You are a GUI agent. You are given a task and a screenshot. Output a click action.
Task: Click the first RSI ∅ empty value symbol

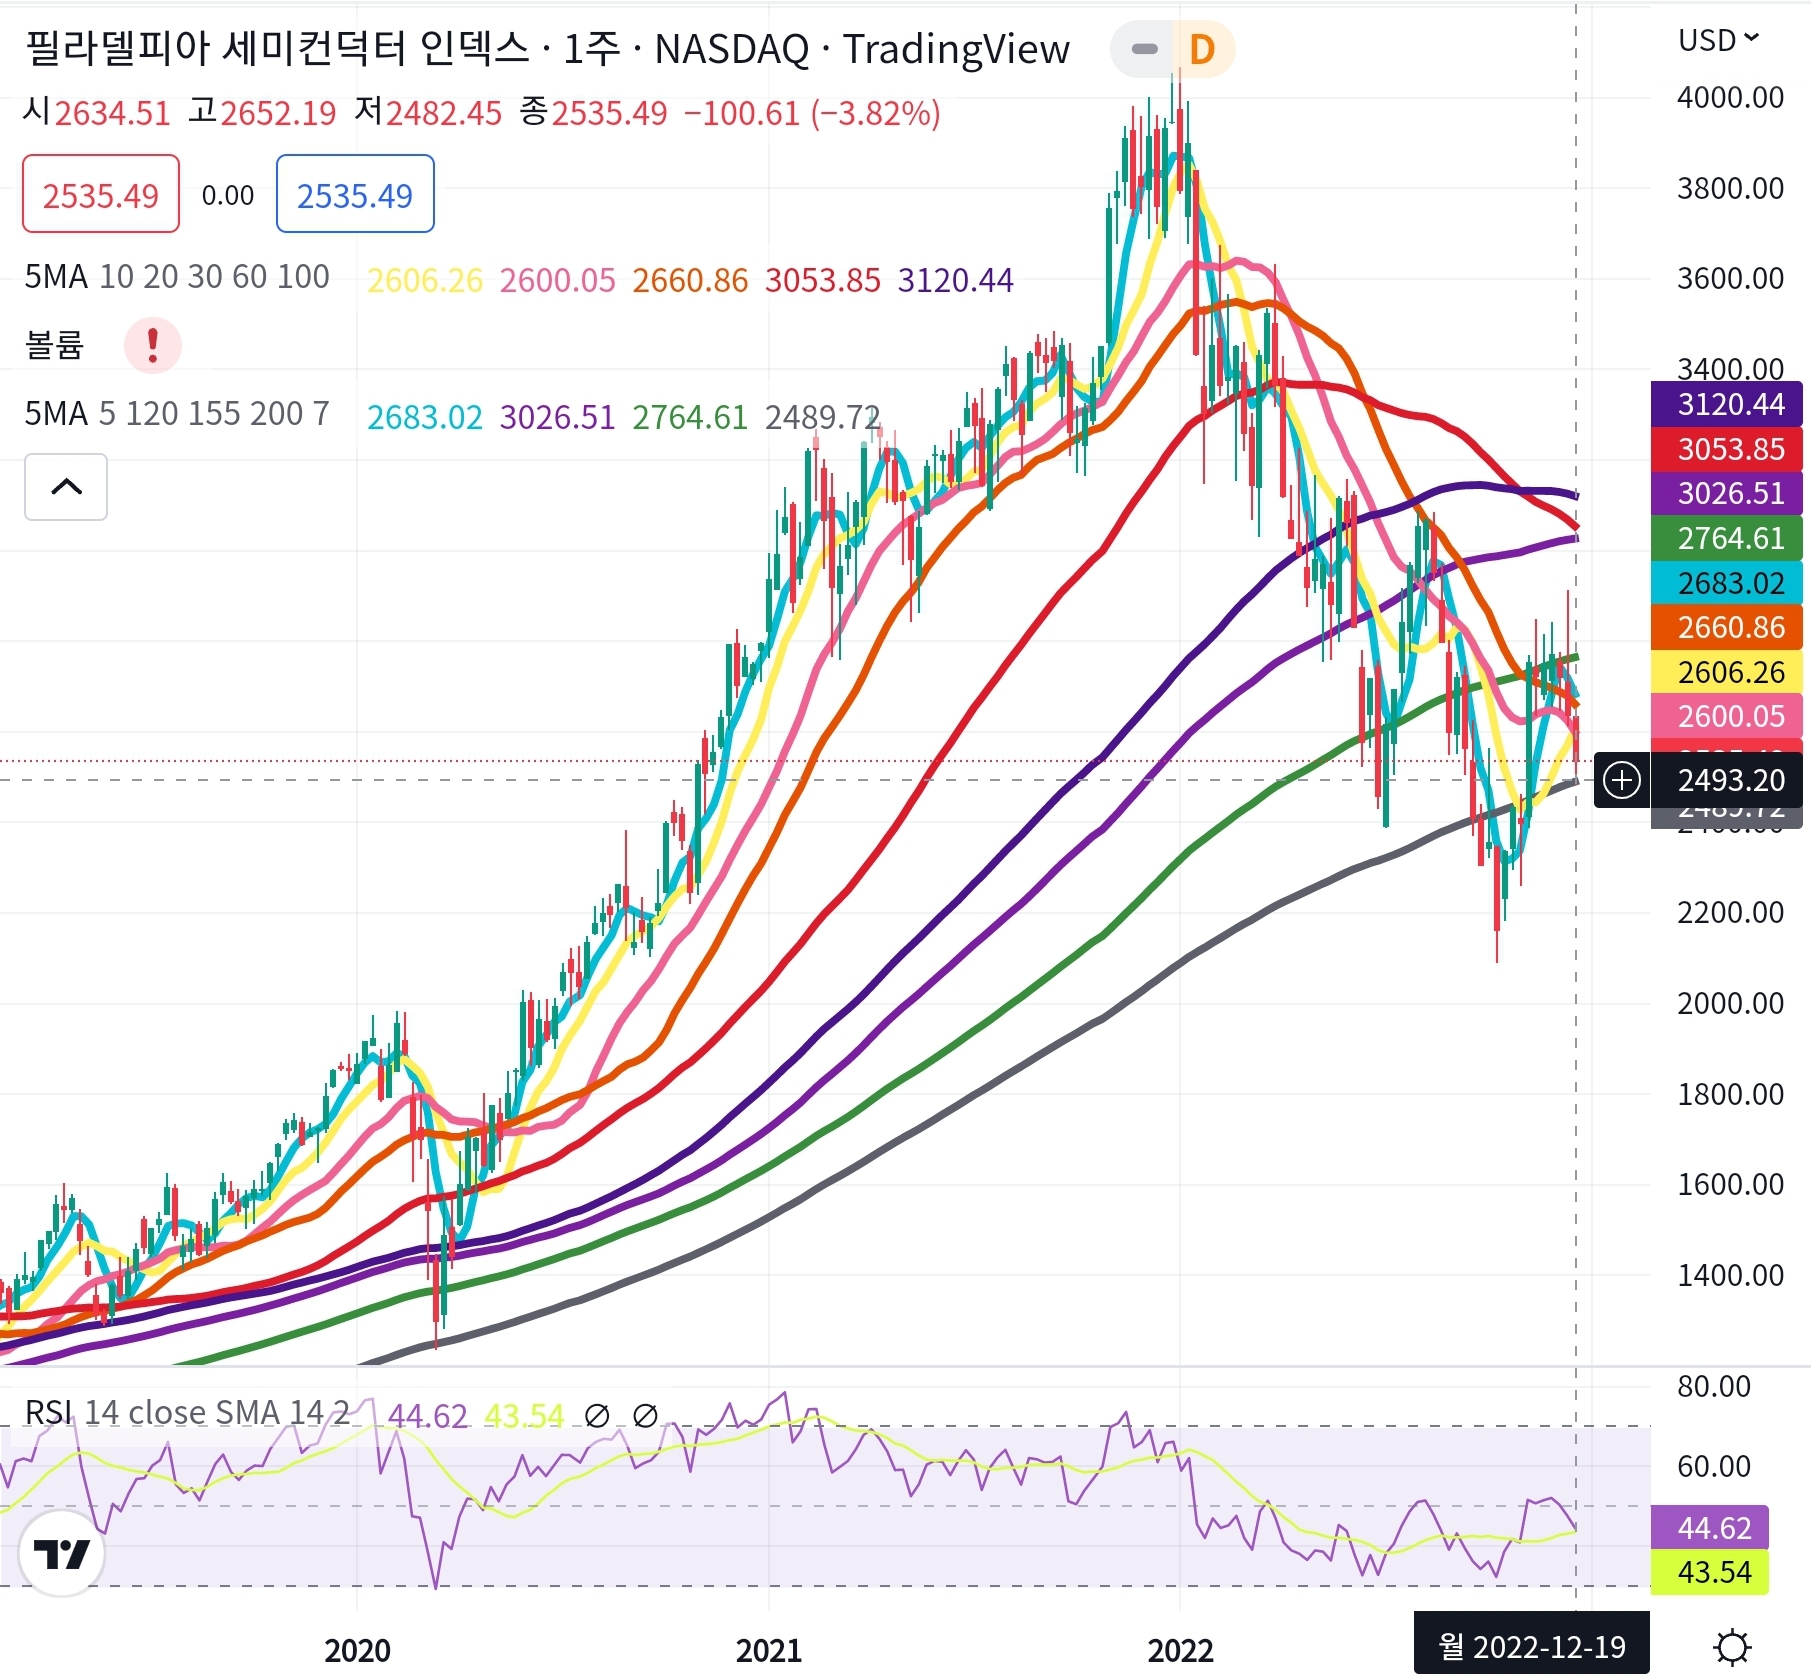tap(597, 1416)
